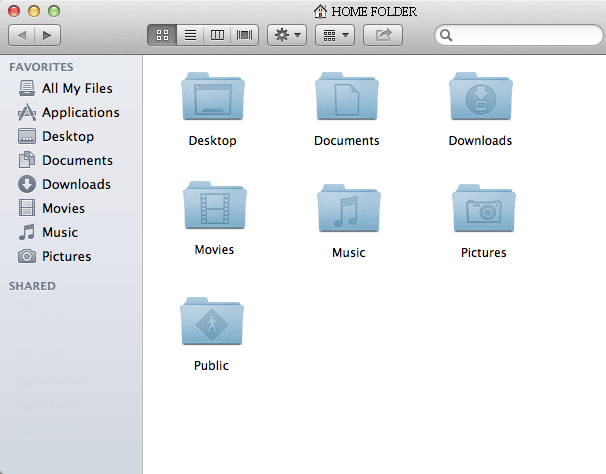Open the Documents folder icon
Image resolution: width=606 pixels, height=474 pixels.
[x=346, y=99]
